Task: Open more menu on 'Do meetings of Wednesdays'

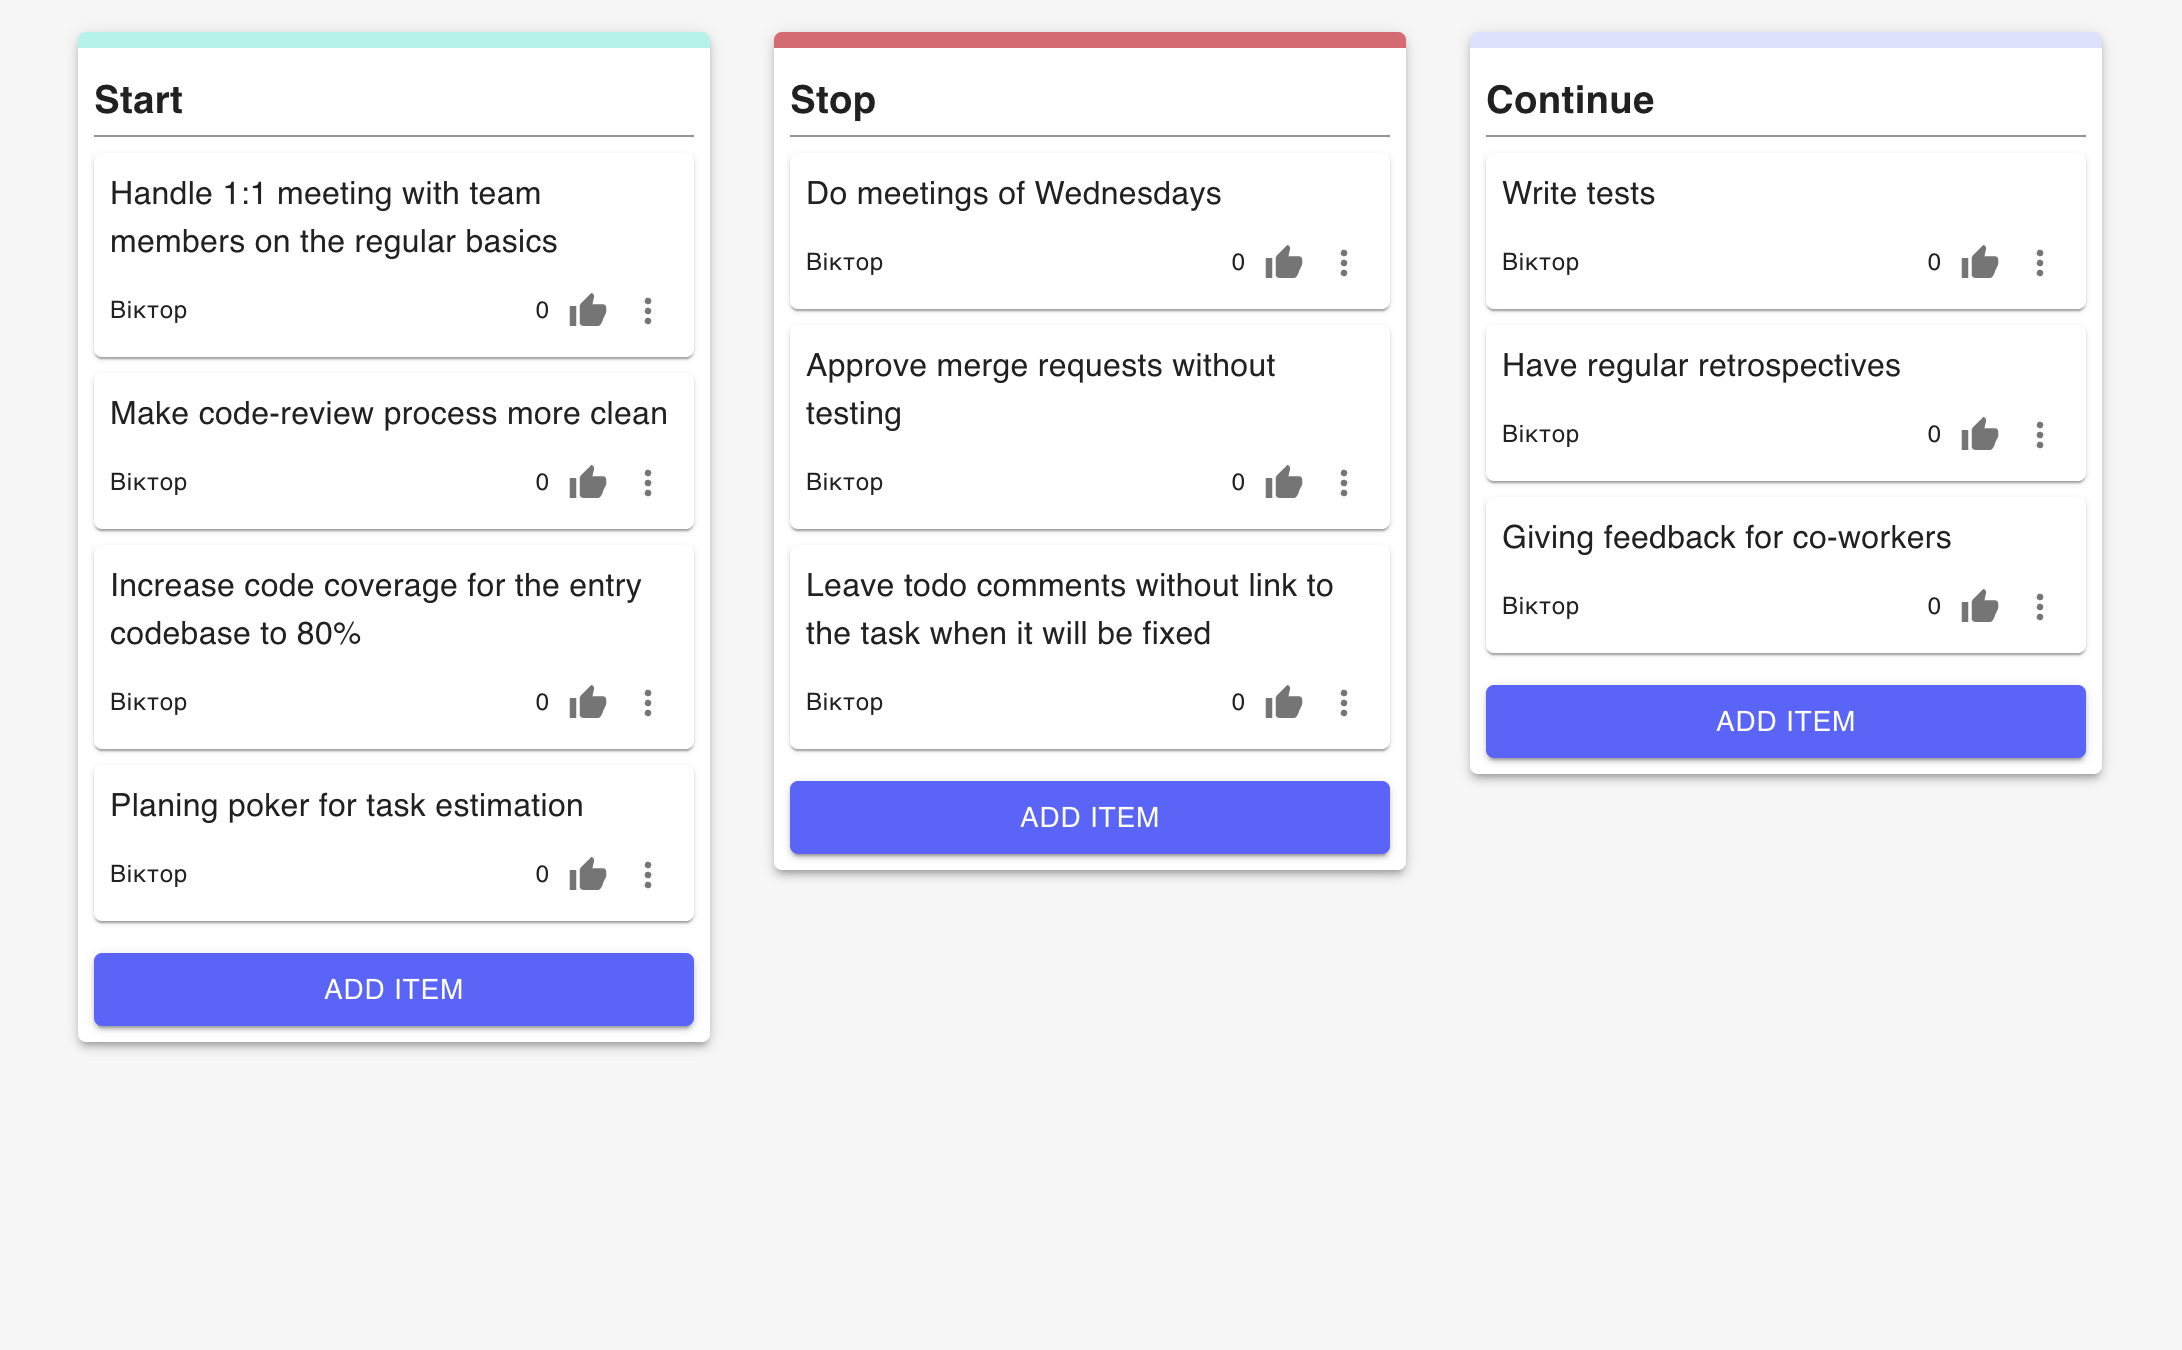Action: [x=1344, y=263]
